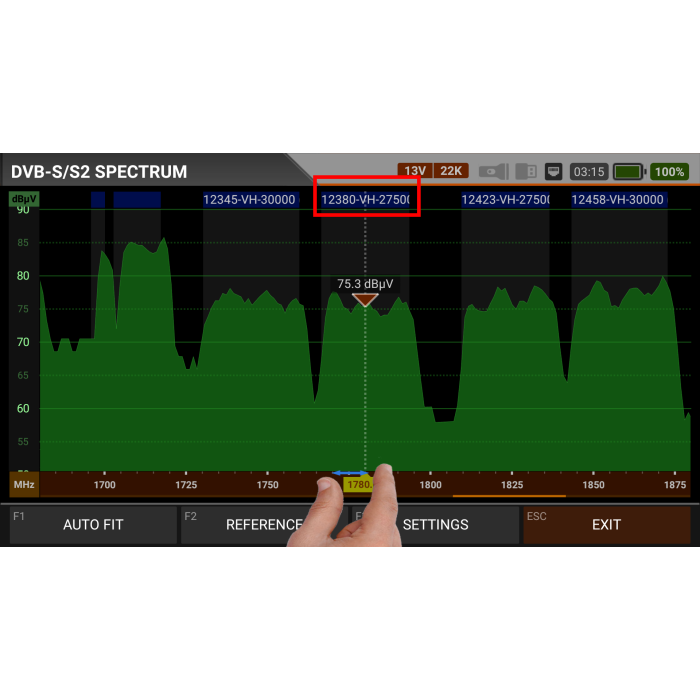Viewport: 700px width, 700px height.
Task: Select transponder 12380-VH-27500
Action: click(366, 199)
